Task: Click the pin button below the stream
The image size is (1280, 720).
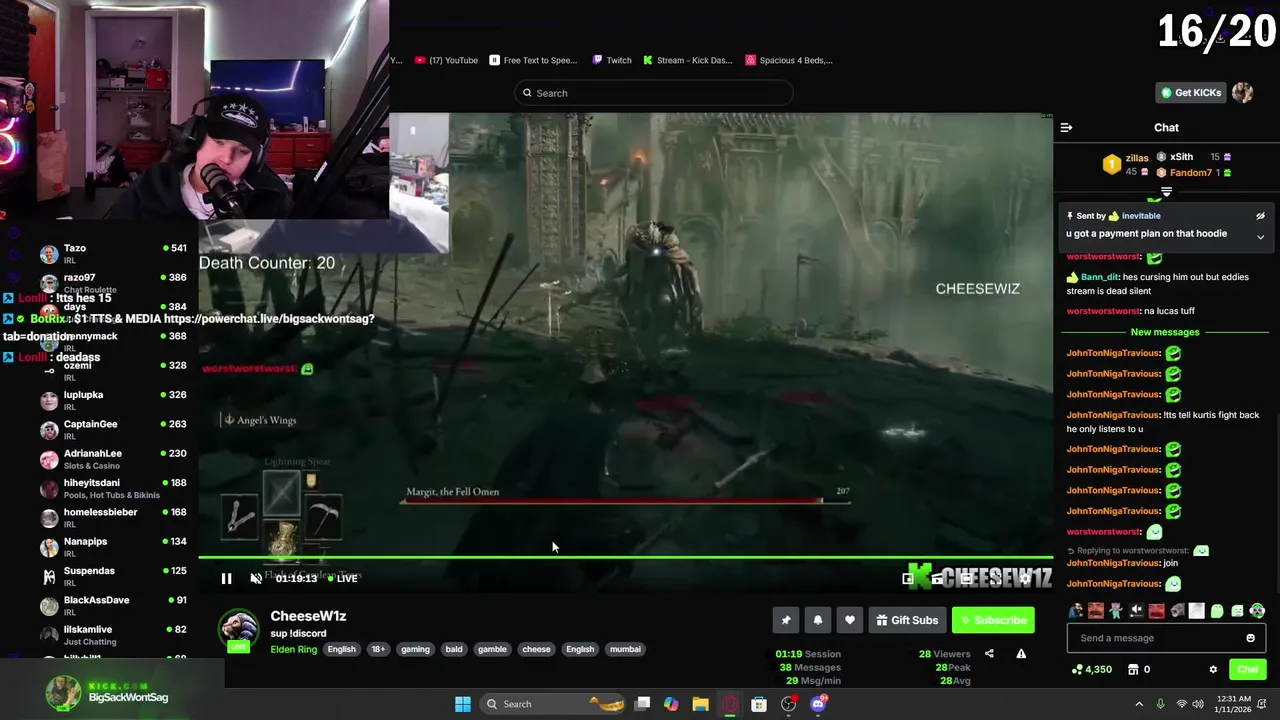Action: click(786, 620)
